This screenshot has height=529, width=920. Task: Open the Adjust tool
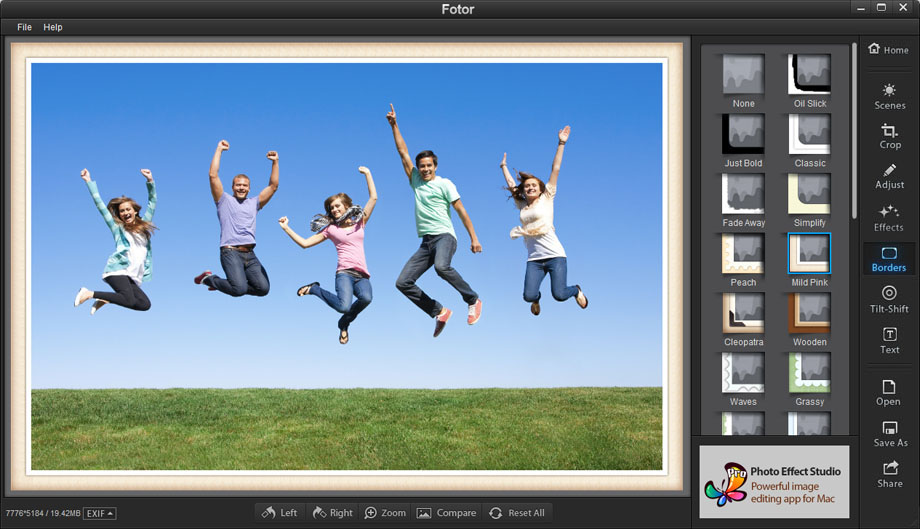pos(889,176)
